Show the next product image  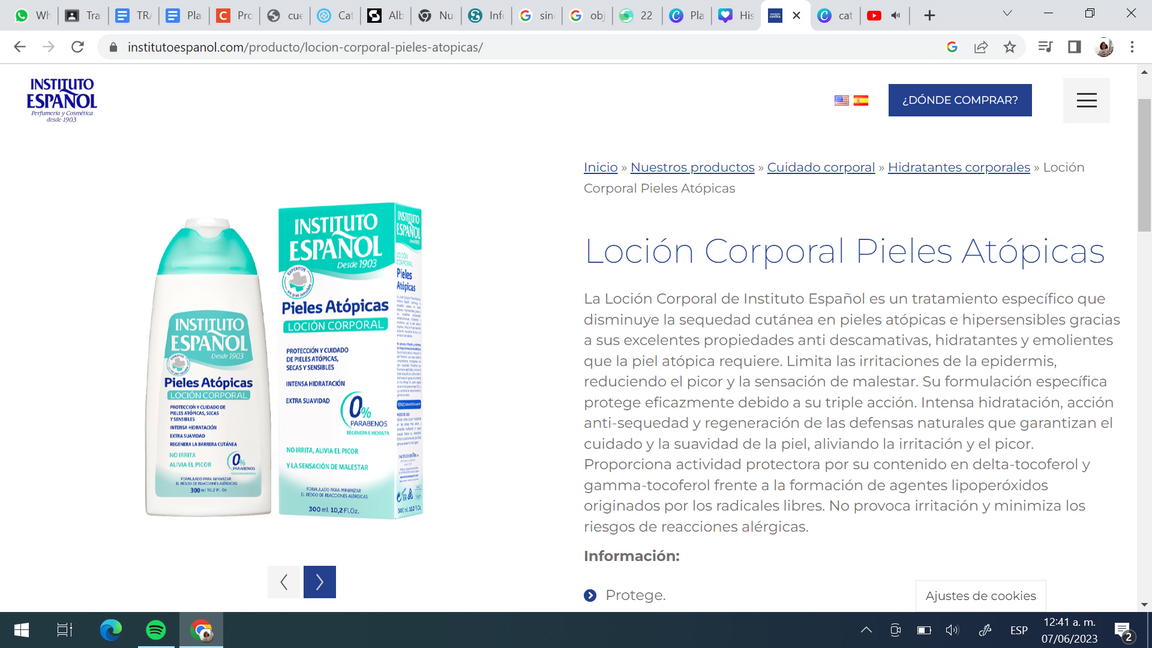(x=320, y=582)
